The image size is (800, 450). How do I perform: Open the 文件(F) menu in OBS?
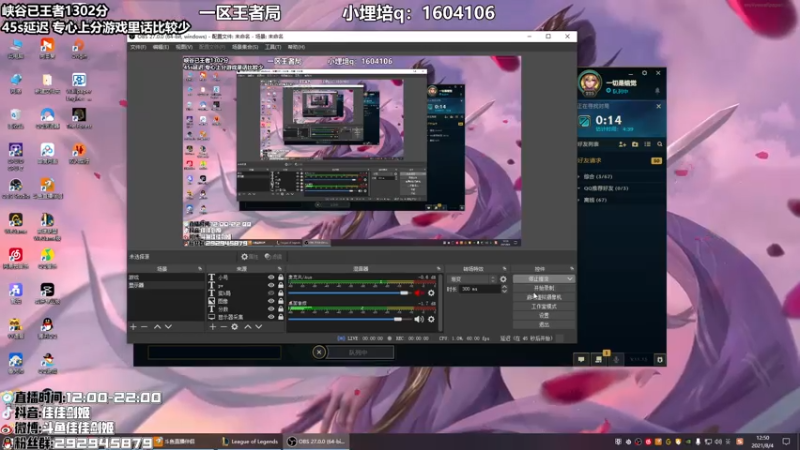138,47
